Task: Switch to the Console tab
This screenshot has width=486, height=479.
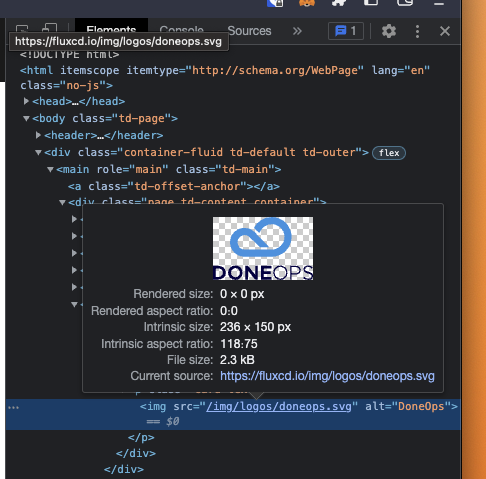Action: (181, 29)
